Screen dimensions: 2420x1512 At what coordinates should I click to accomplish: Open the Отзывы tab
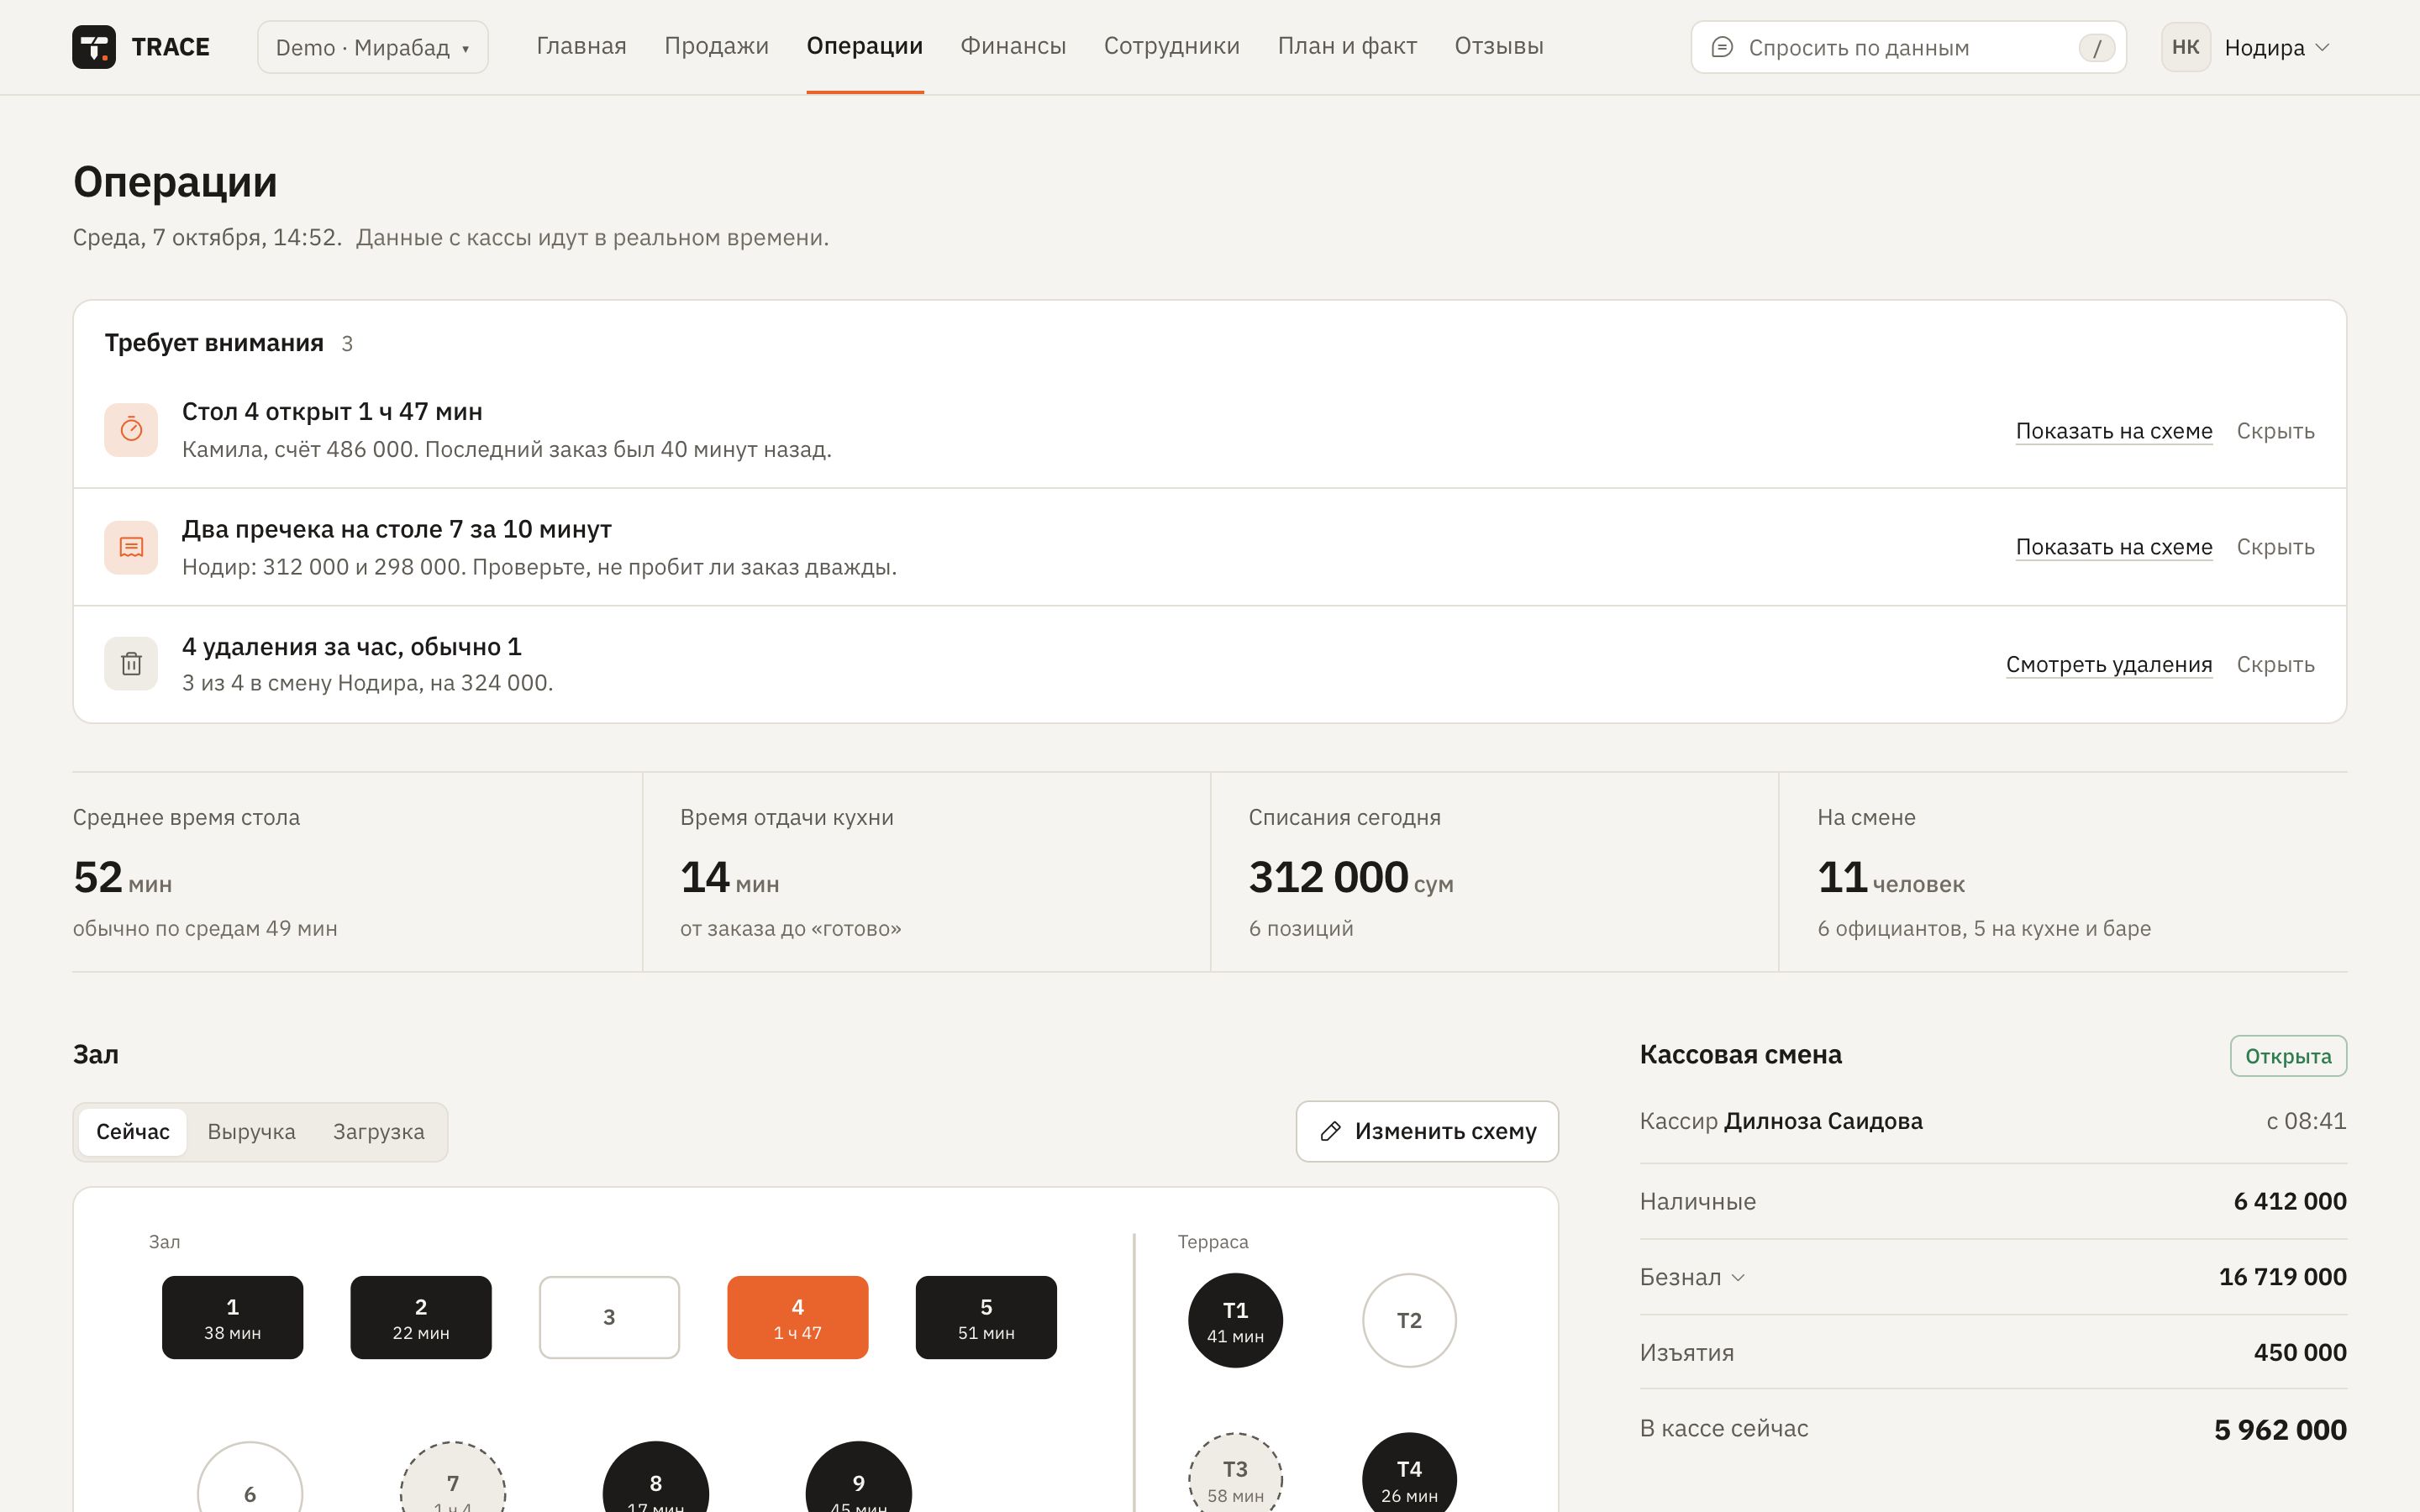coord(1499,46)
